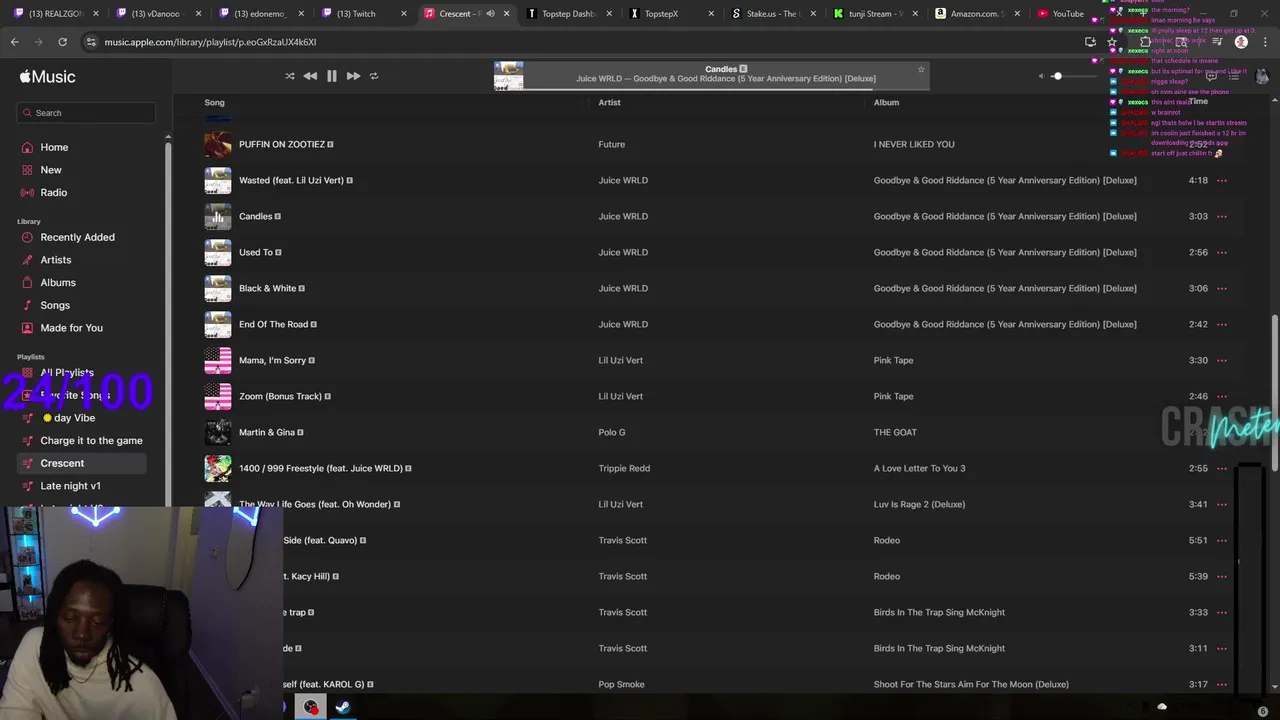The height and width of the screenshot is (720, 1280).
Task: Skip to next track
Action: (353, 76)
